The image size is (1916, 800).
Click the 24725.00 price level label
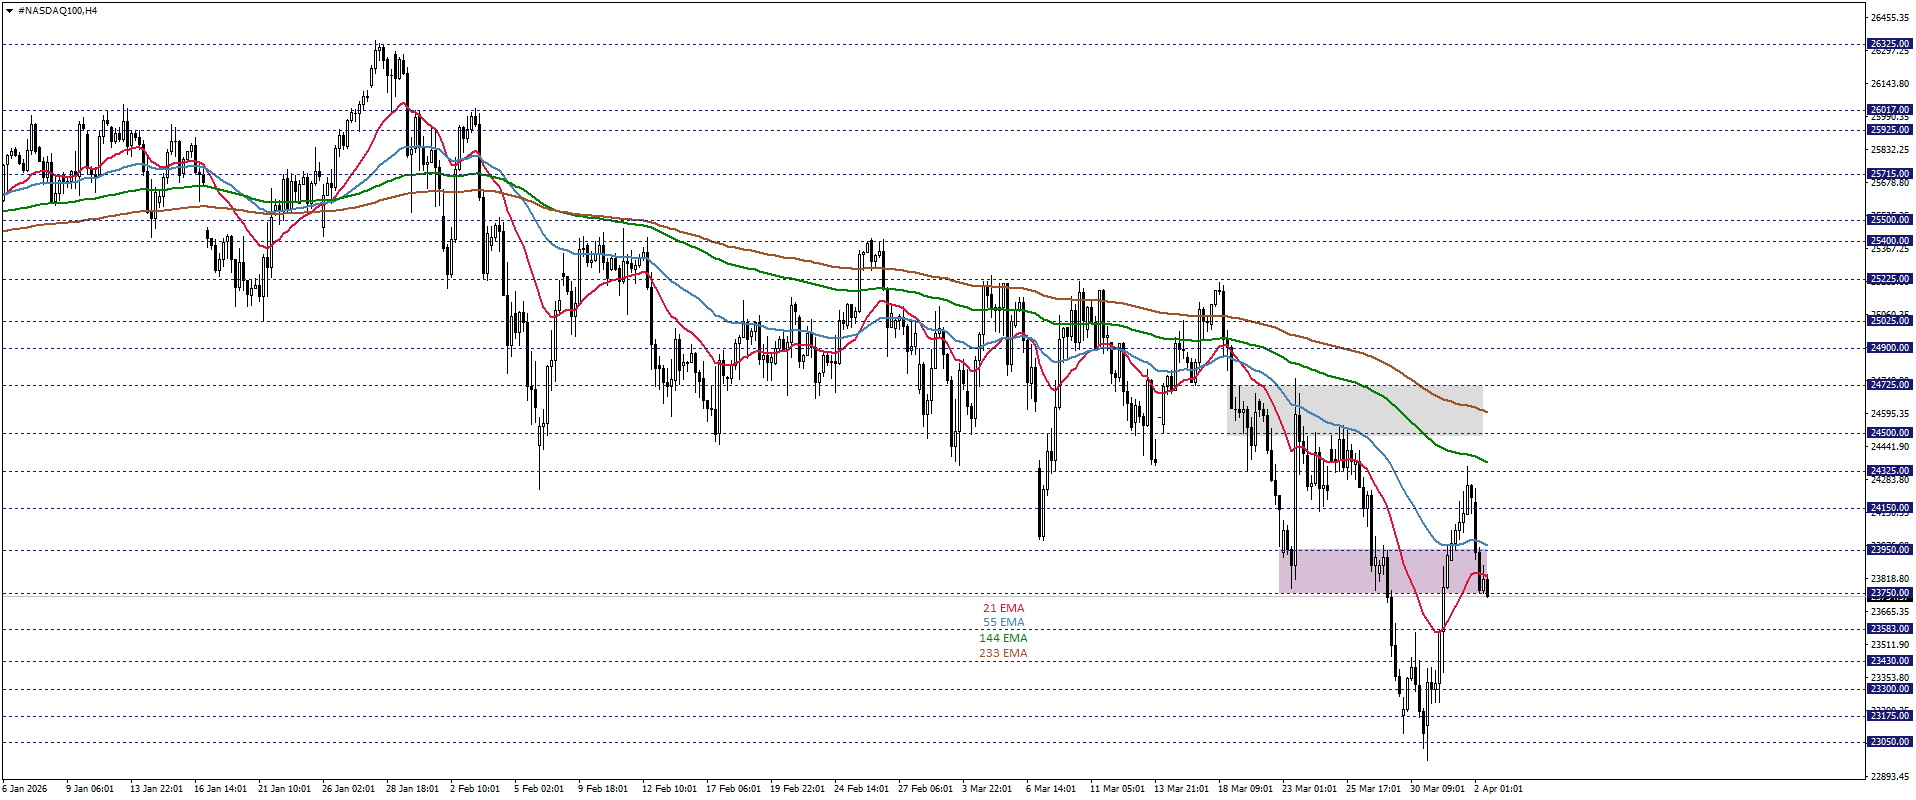pyautogui.click(x=1889, y=385)
